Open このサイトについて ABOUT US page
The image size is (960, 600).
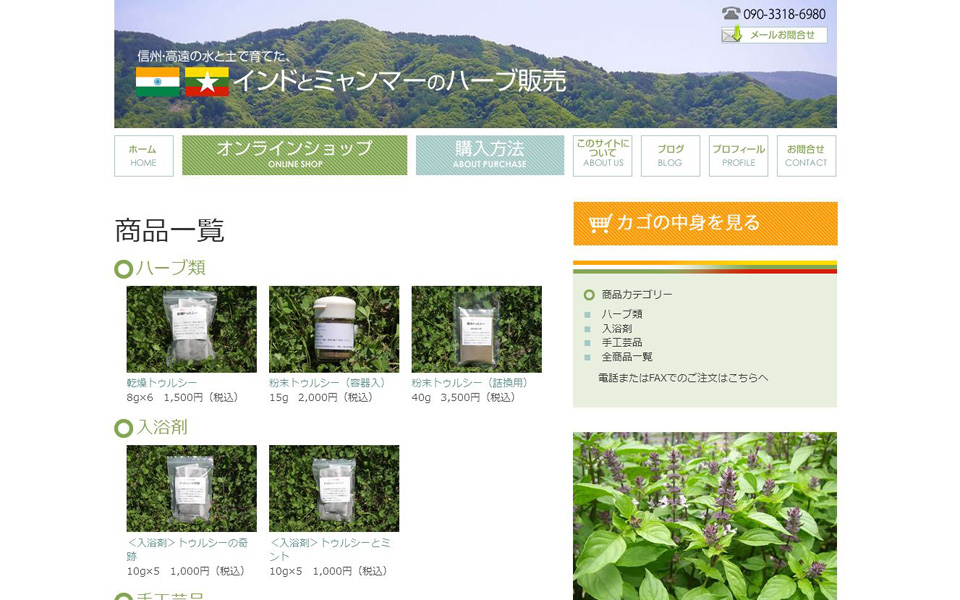pyautogui.click(x=603, y=156)
